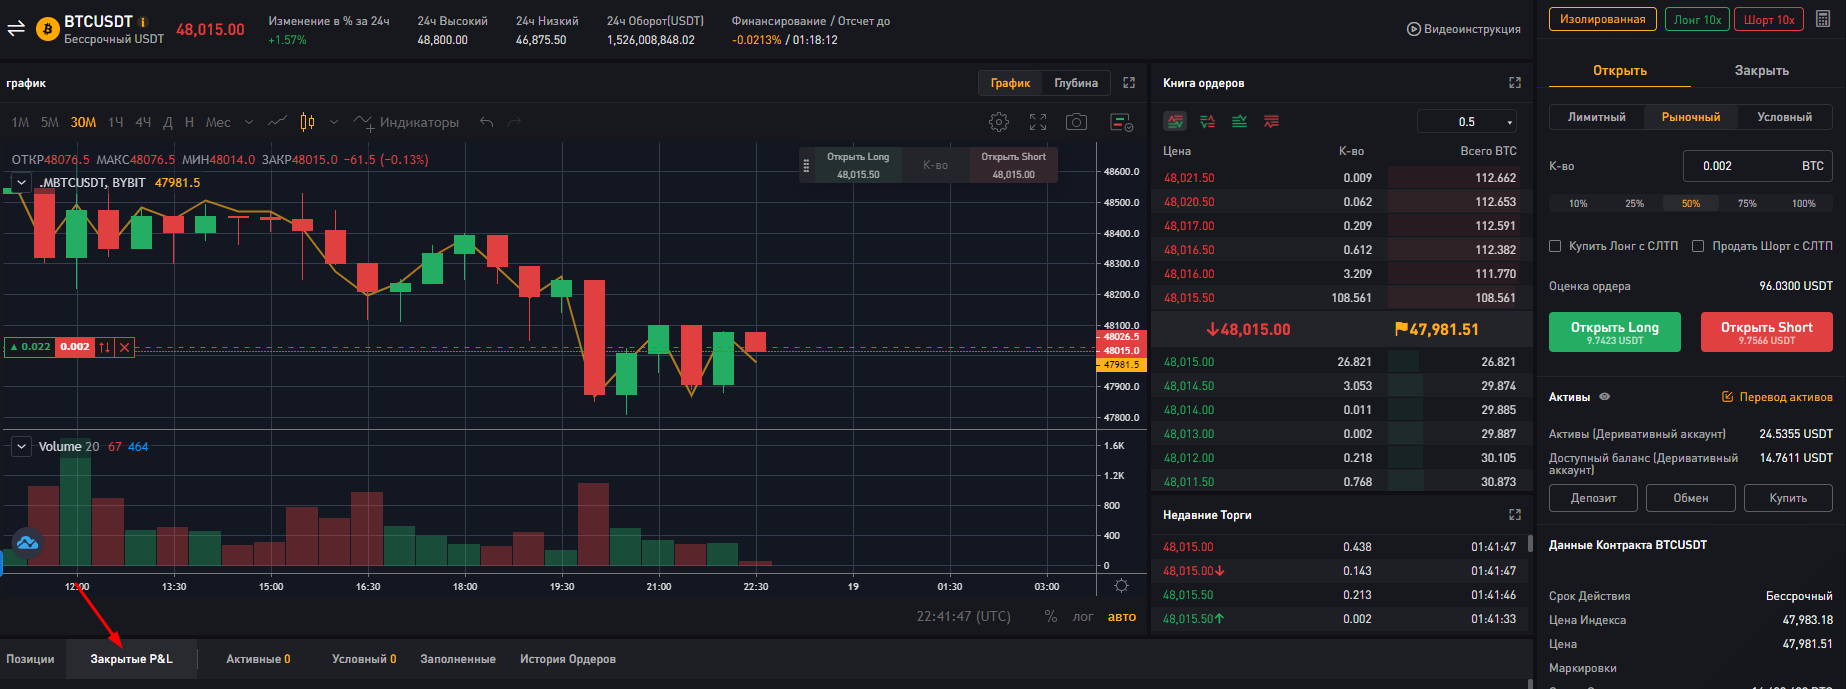
Task: Select the 1Ч timeframe
Action: click(x=116, y=122)
